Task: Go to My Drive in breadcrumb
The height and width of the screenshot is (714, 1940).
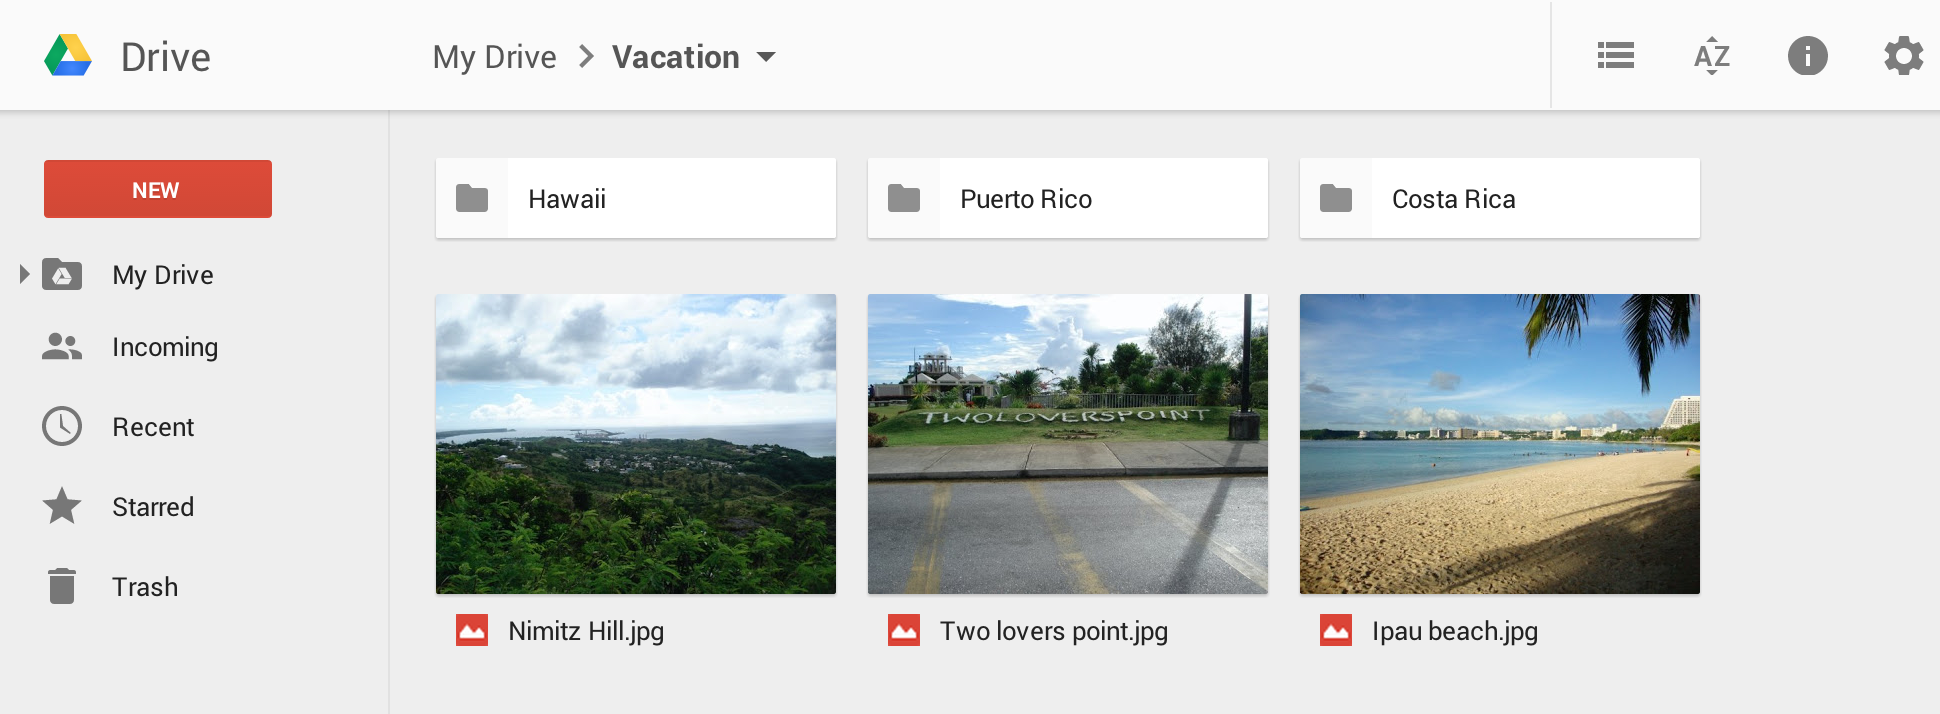Action: click(494, 57)
